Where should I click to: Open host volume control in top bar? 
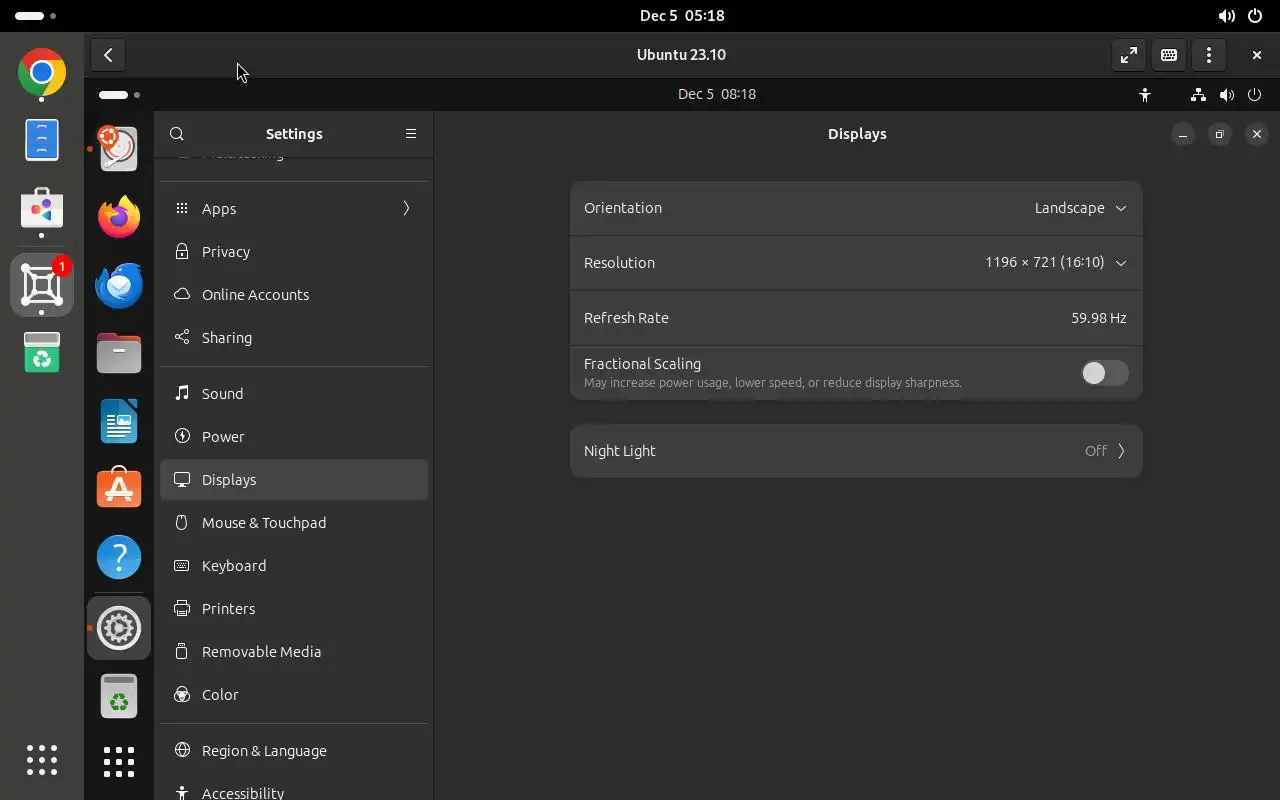1227,16
